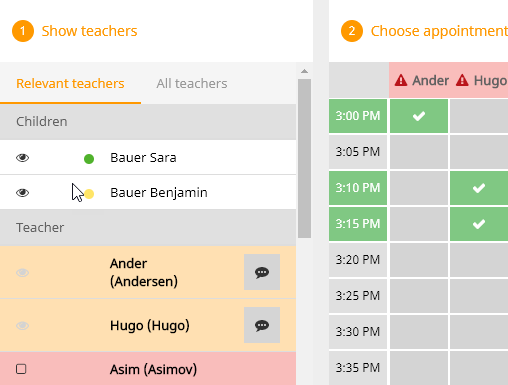Toggle faded eye for Ander (Andersen)
This screenshot has height=385, width=508.
[x=23, y=273]
